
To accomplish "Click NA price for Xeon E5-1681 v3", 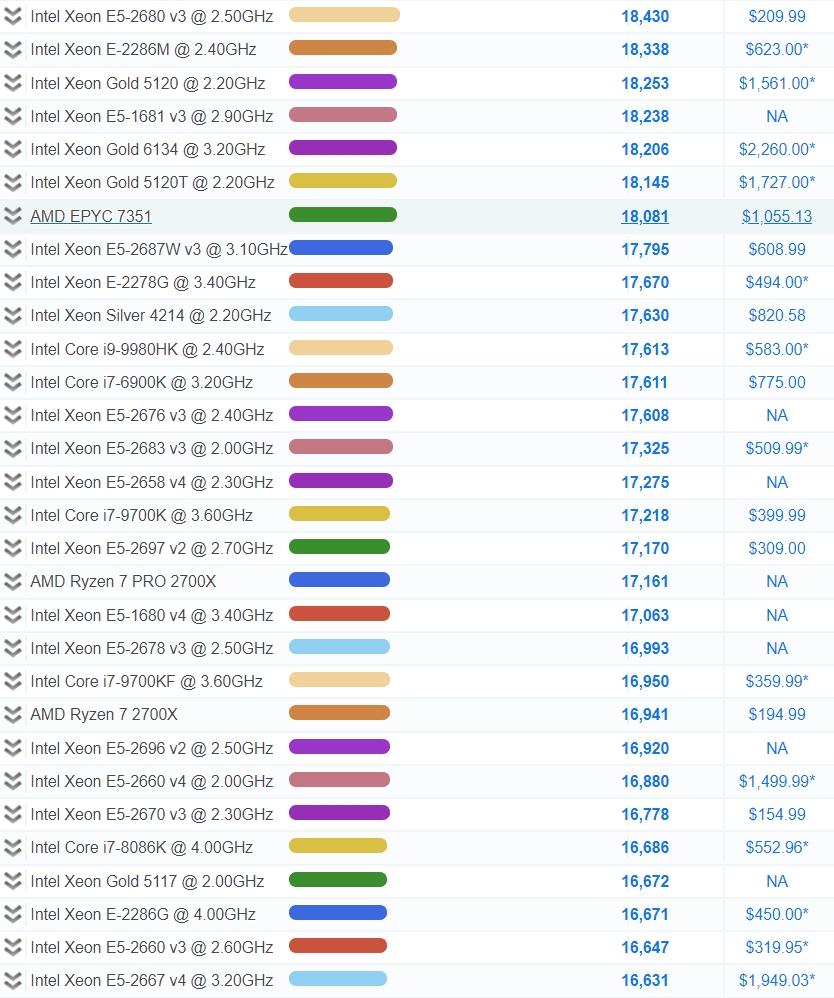I will pyautogui.click(x=777, y=116).
